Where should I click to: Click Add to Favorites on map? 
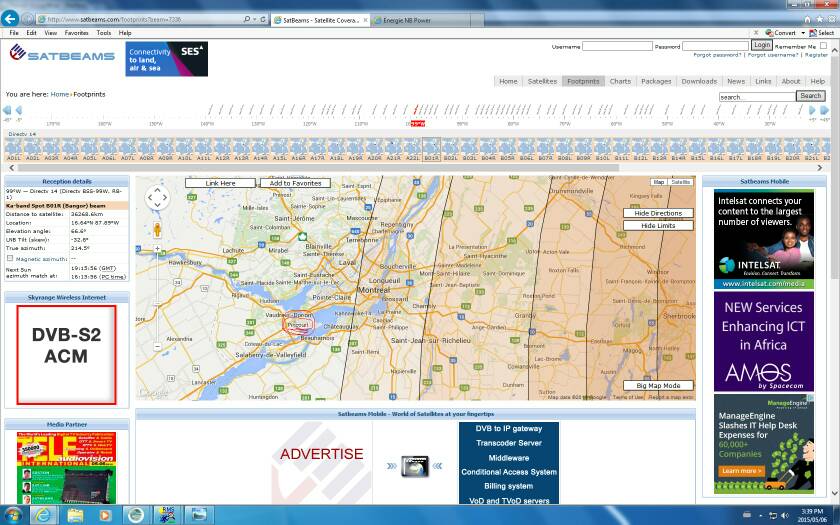[295, 183]
